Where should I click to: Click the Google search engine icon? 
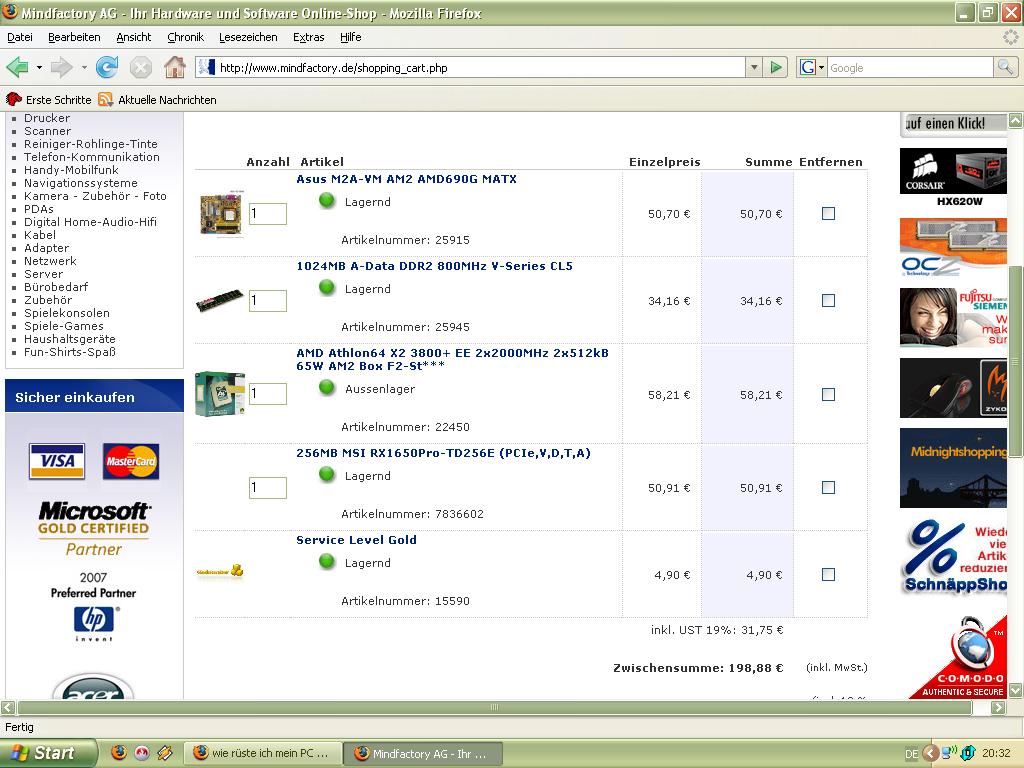[808, 67]
